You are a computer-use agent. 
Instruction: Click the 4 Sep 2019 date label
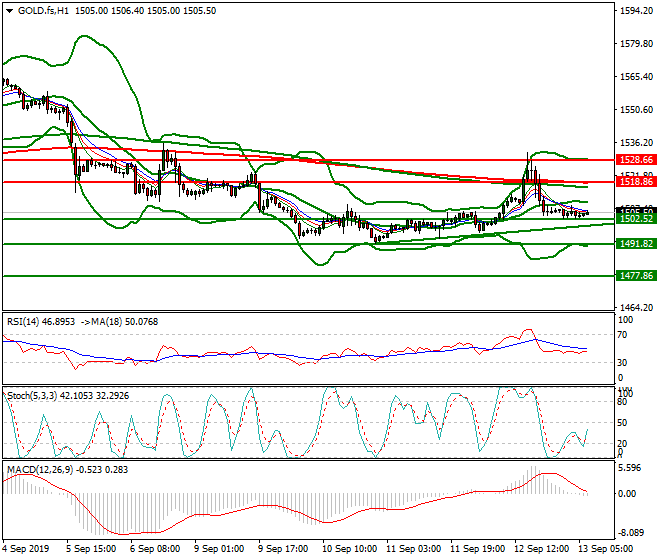[26, 549]
